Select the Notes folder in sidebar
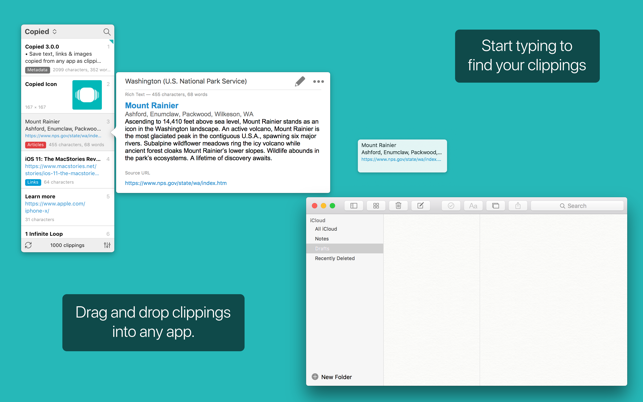 [344, 239]
